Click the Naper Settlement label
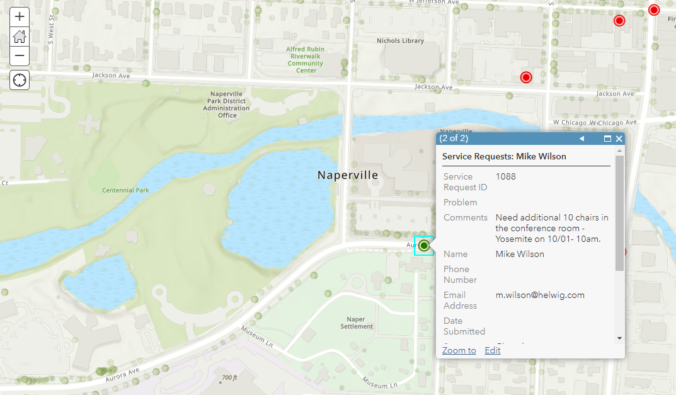This screenshot has height=395, width=676. [x=357, y=323]
